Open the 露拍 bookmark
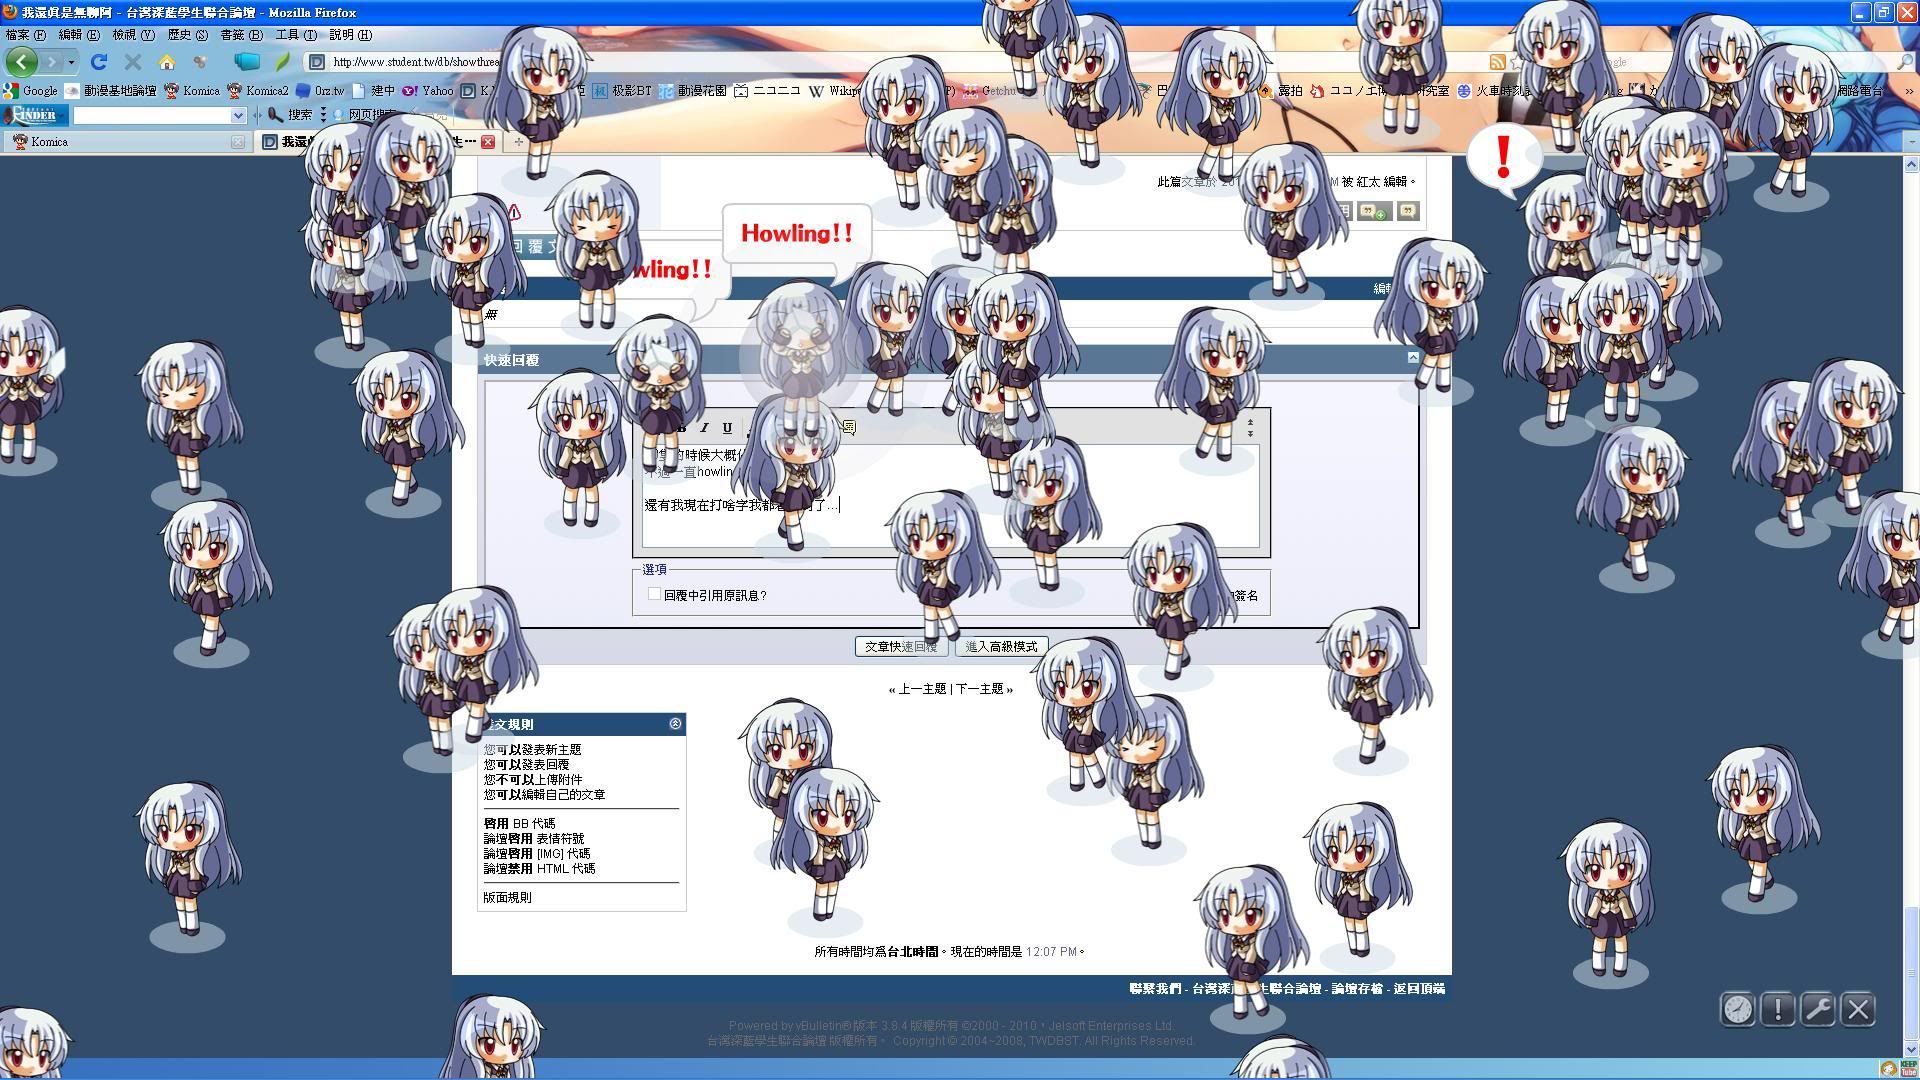Screen dimensions: 1920x1080 click(1281, 91)
